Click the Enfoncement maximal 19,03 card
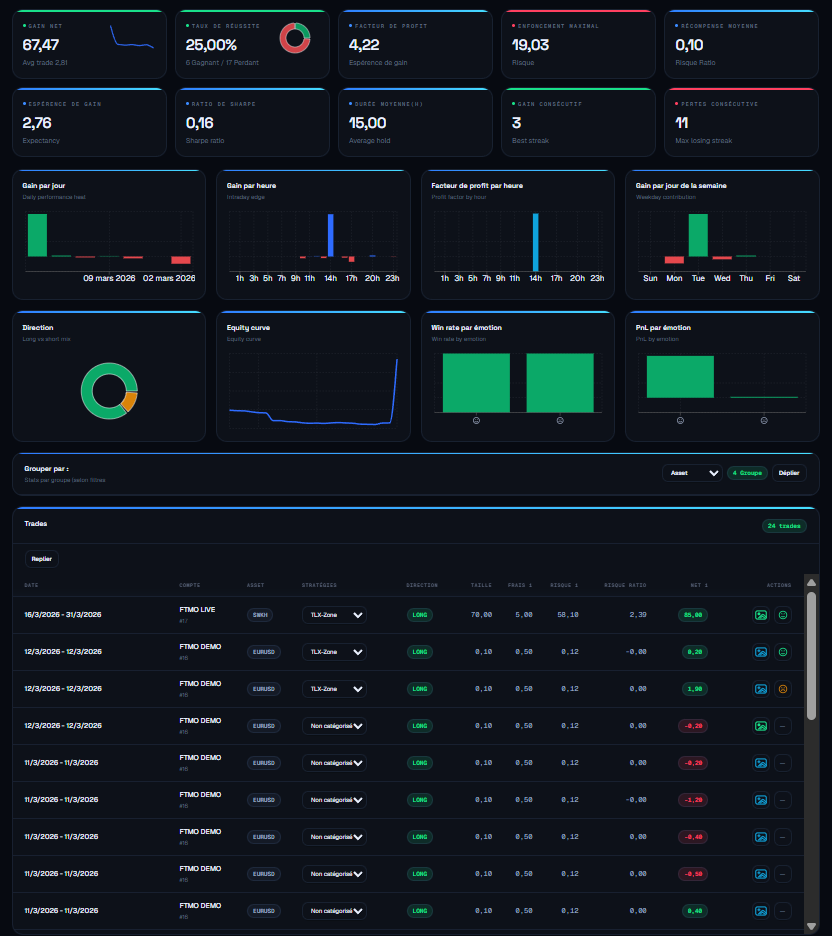The height and width of the screenshot is (936, 832). tap(578, 44)
